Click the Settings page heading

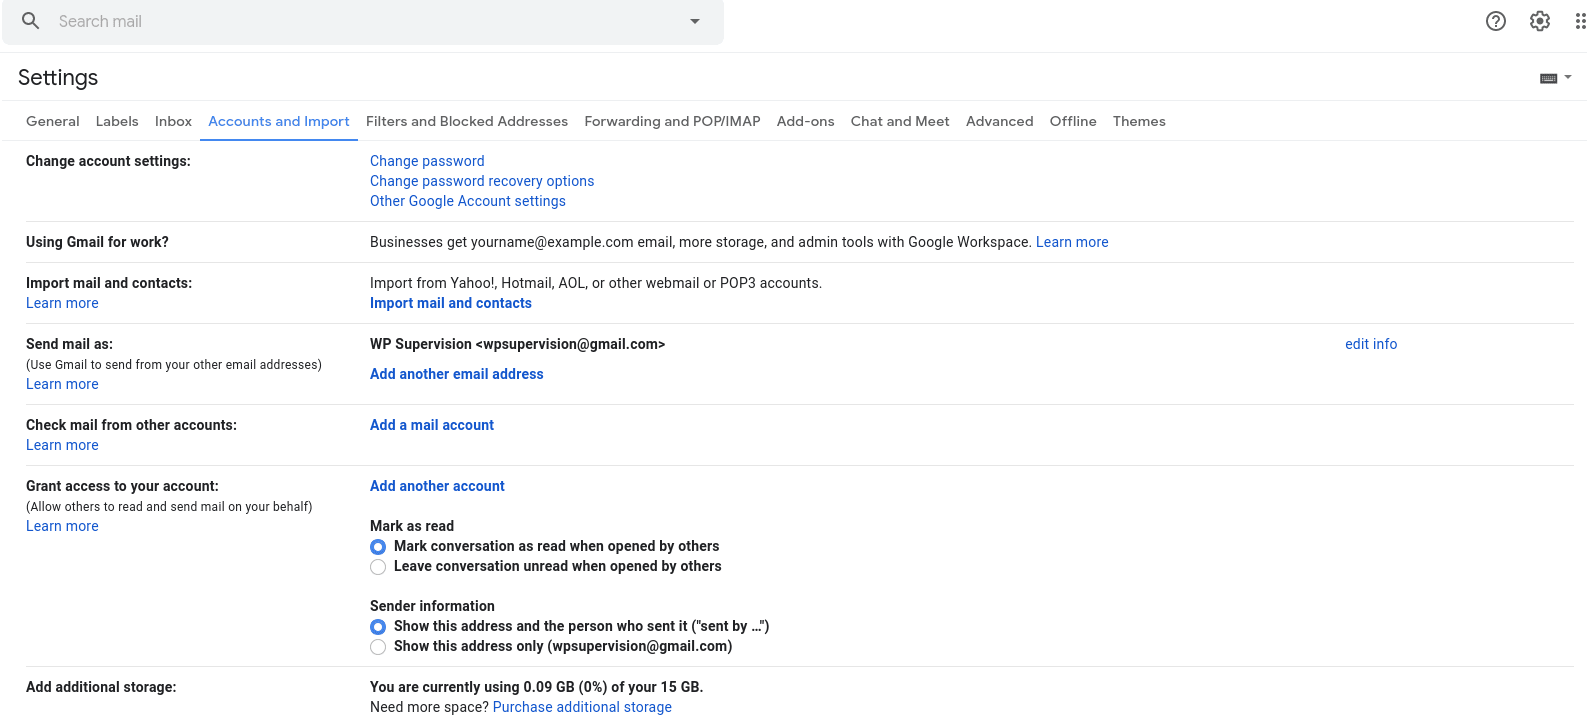click(58, 78)
